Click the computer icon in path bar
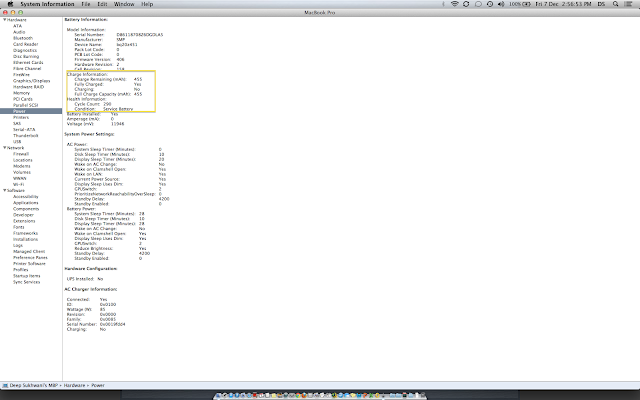Viewport: 640px width, 400px height. pos(5,385)
